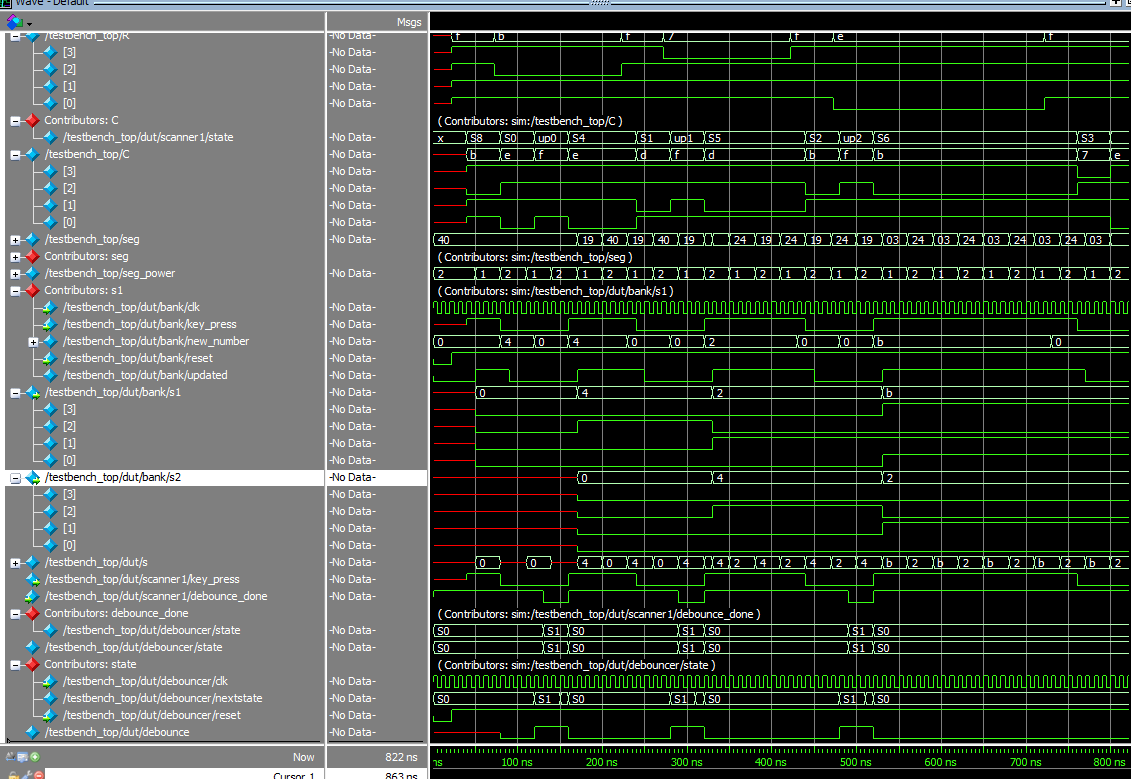Click the red diamond icon beside Contributors: C
The image size is (1131, 779).
click(32, 120)
